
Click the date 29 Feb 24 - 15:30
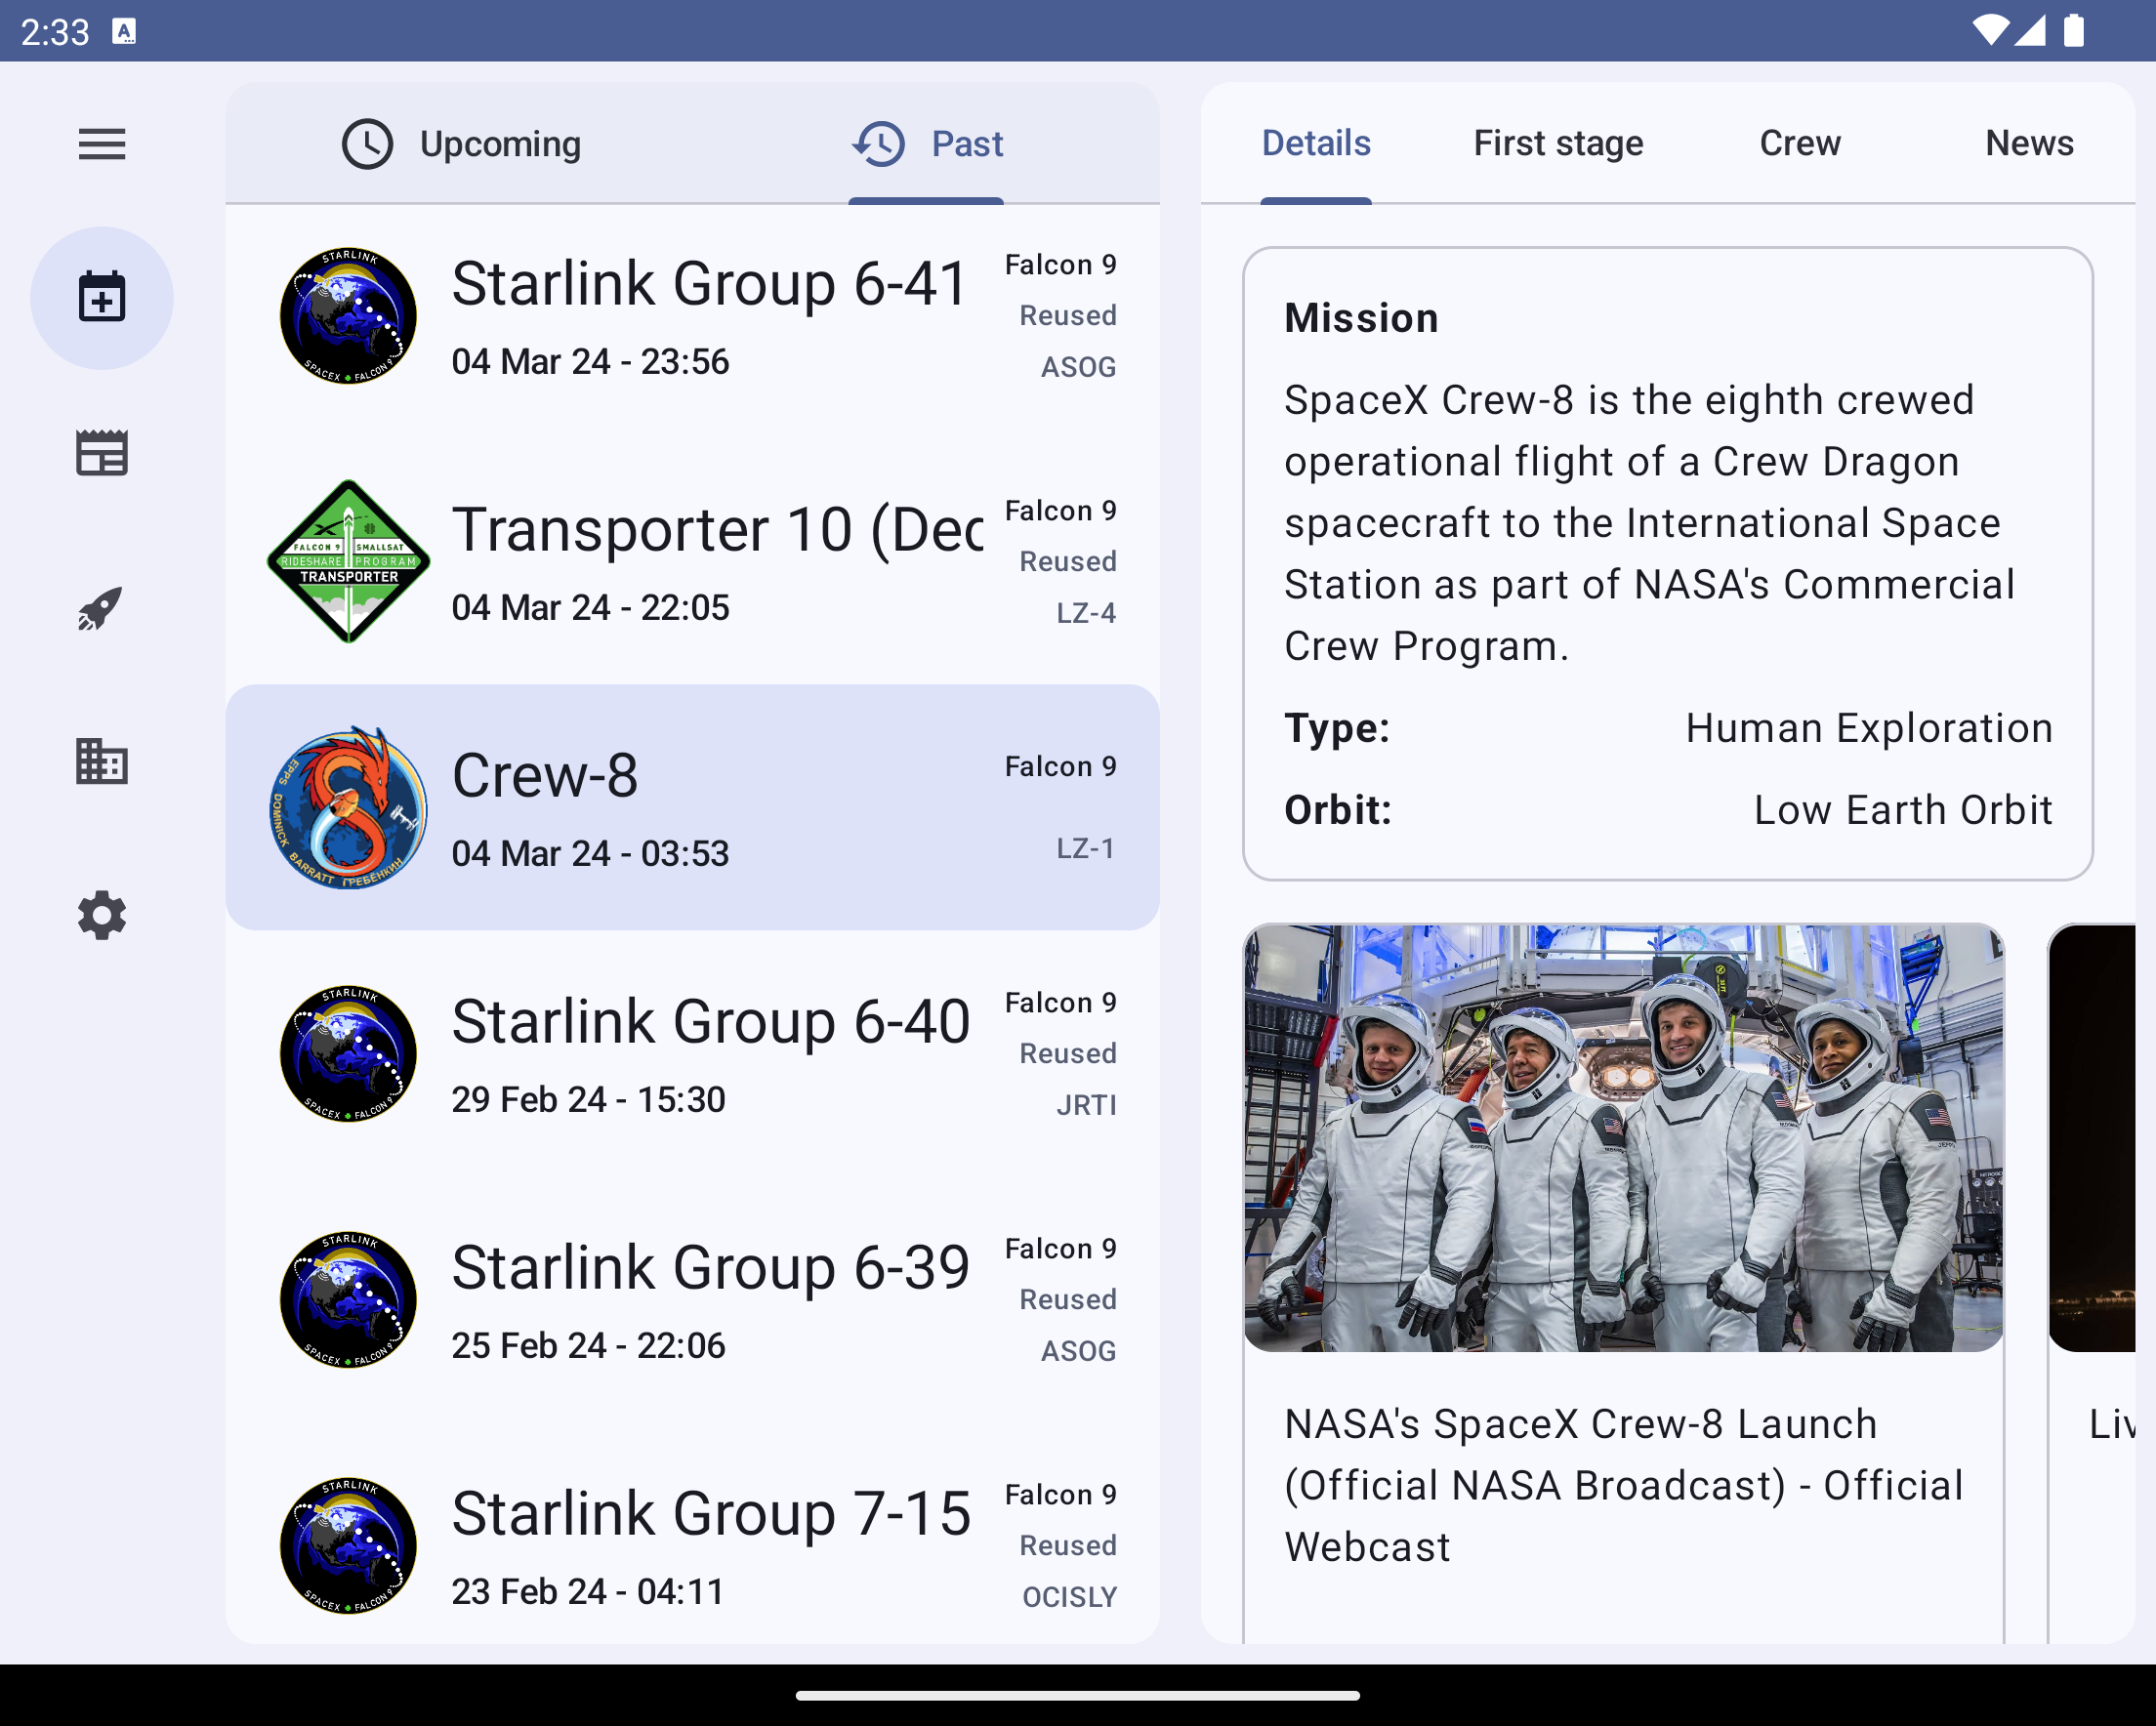click(x=589, y=1100)
